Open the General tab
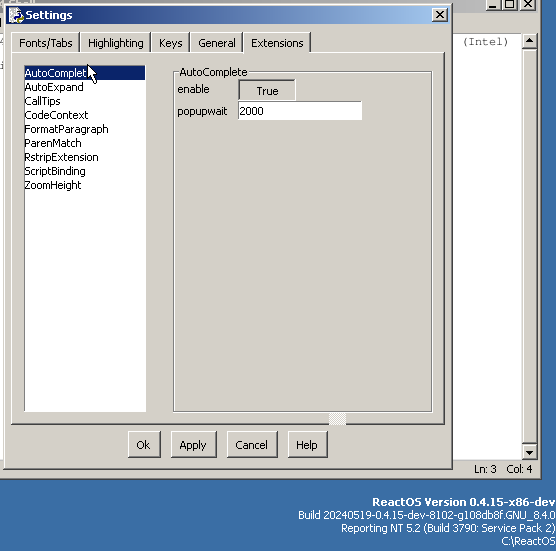556x551 pixels. (217, 43)
